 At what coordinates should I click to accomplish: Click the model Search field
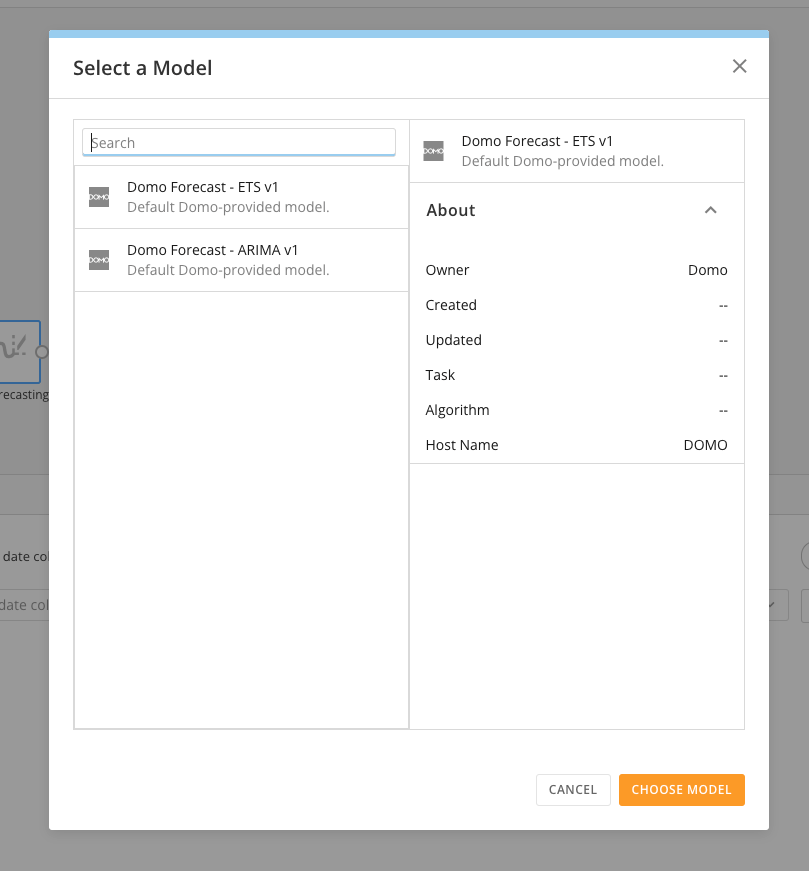click(239, 142)
